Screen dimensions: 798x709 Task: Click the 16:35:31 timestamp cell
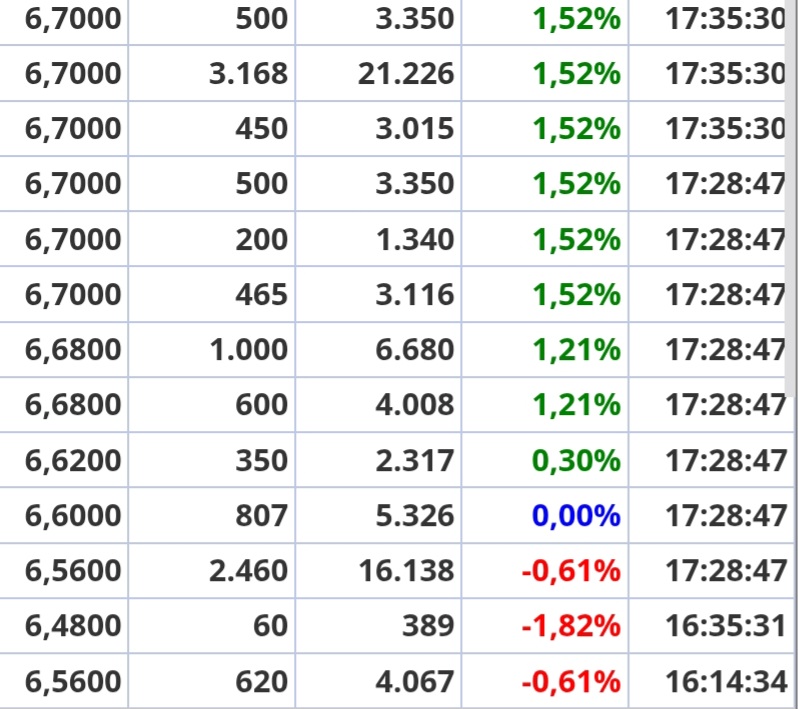725,626
